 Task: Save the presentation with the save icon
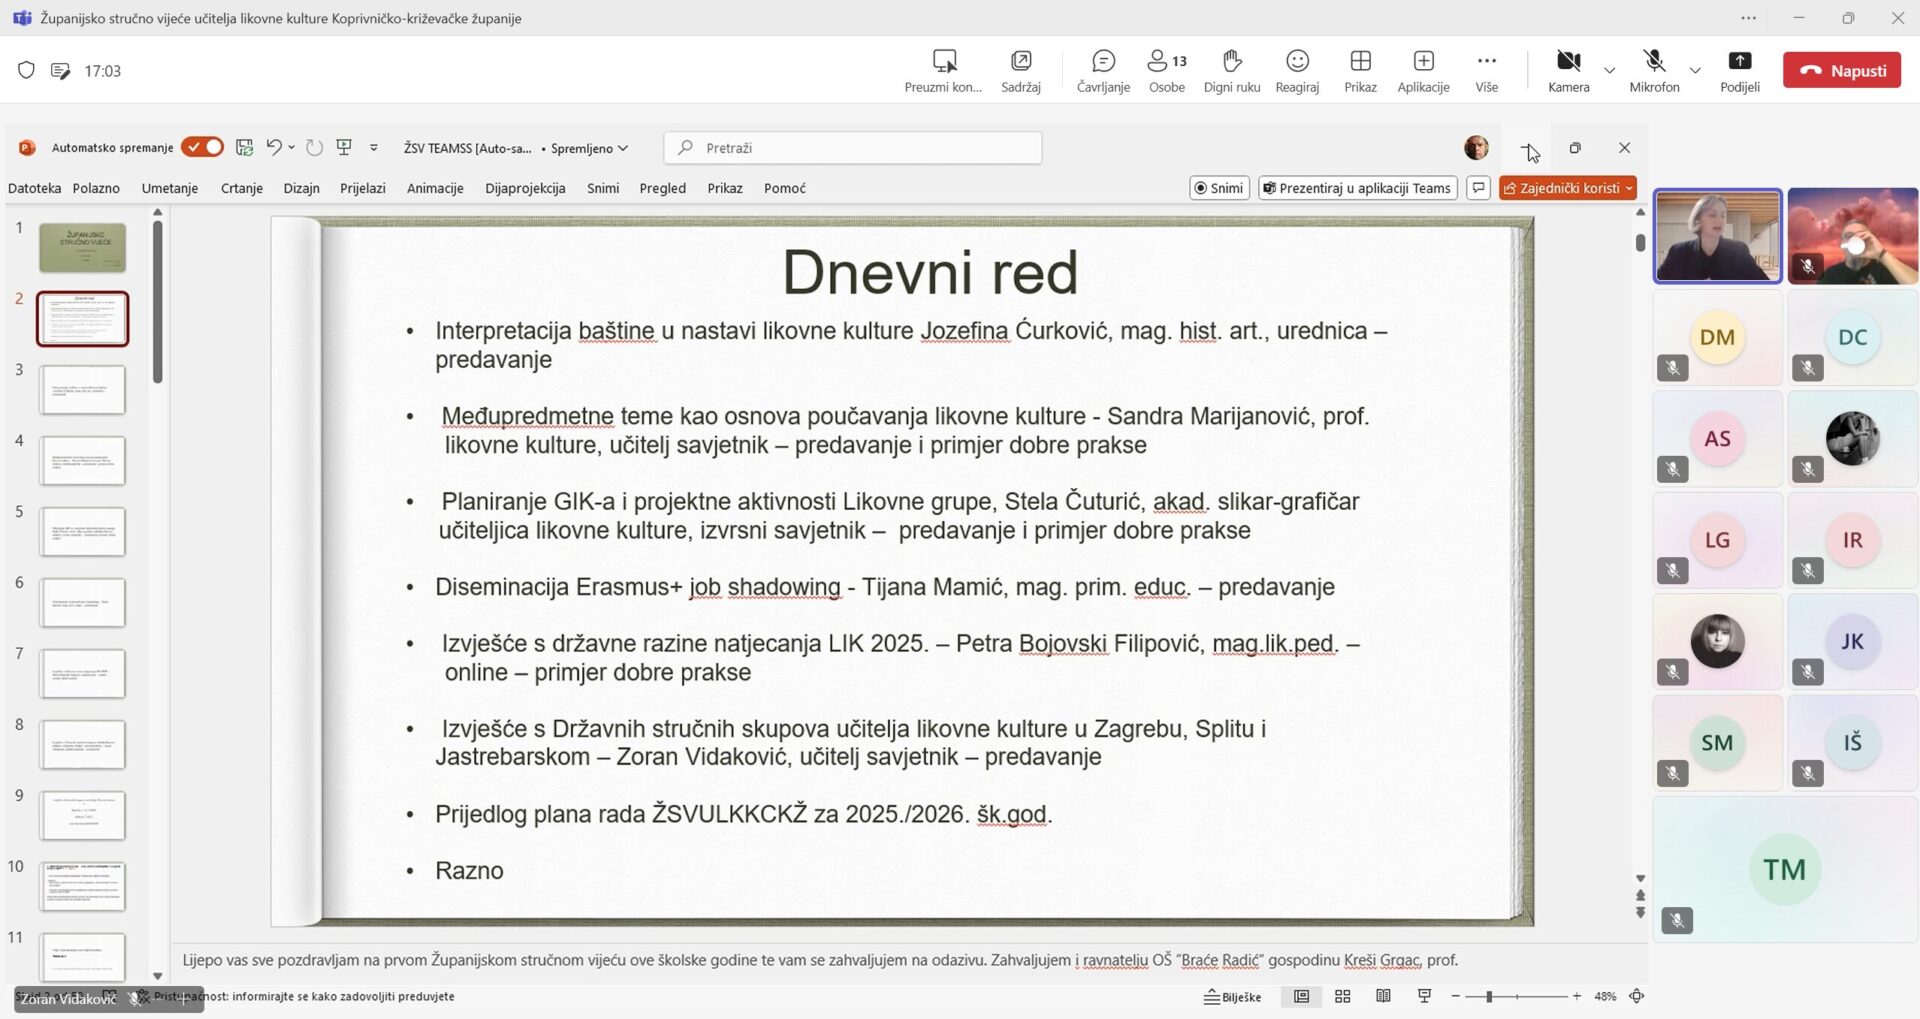(x=244, y=147)
